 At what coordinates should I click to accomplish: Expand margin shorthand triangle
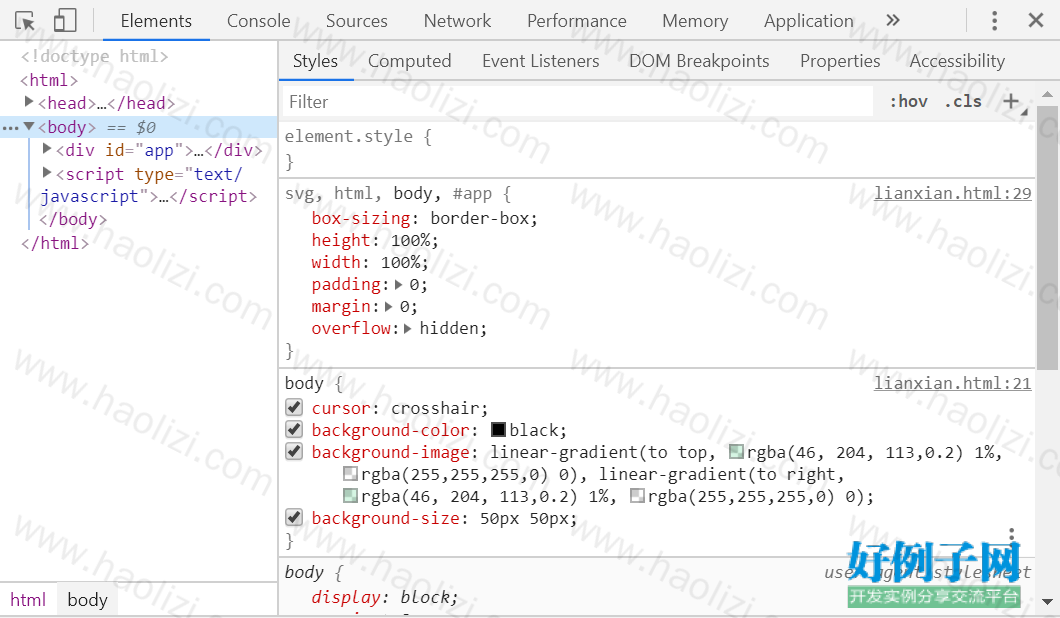(x=389, y=306)
